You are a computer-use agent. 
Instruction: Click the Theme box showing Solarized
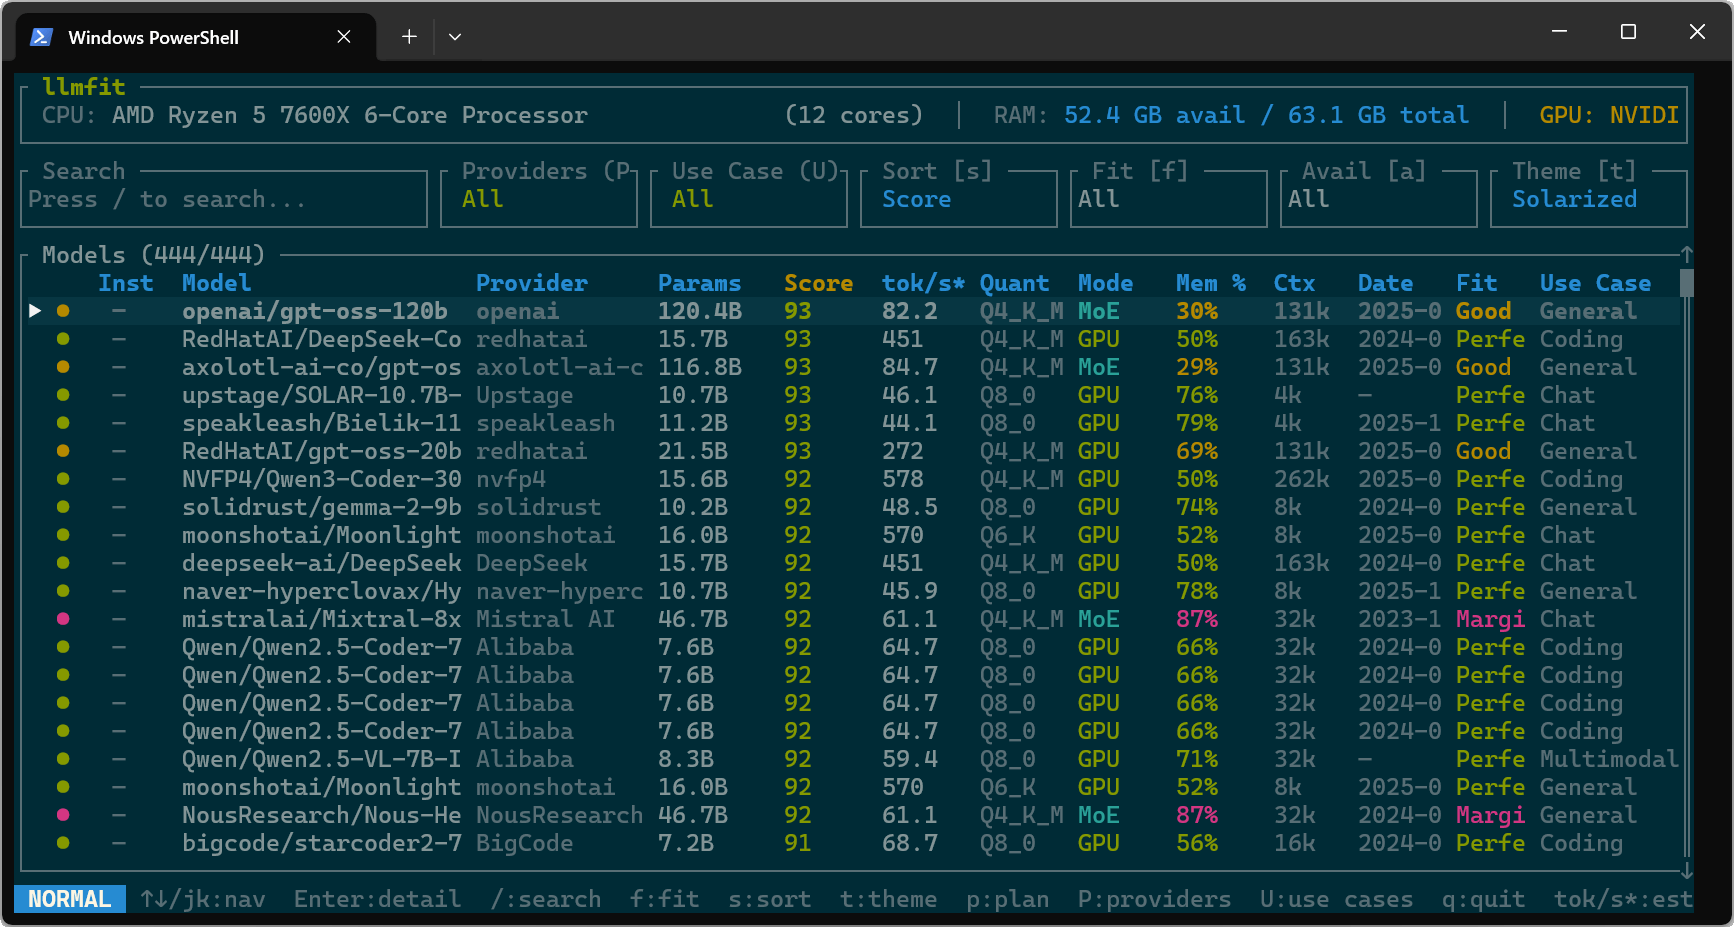coord(1587,199)
